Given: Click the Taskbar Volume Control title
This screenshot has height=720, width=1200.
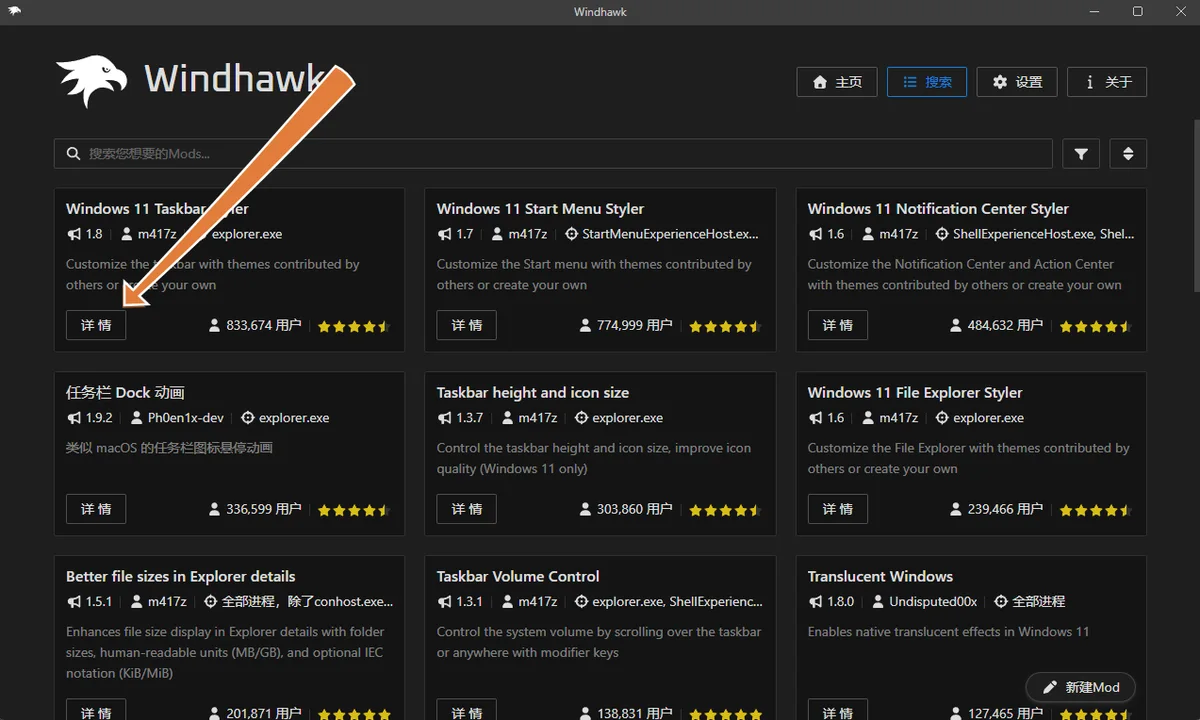Looking at the screenshot, I should tap(518, 576).
